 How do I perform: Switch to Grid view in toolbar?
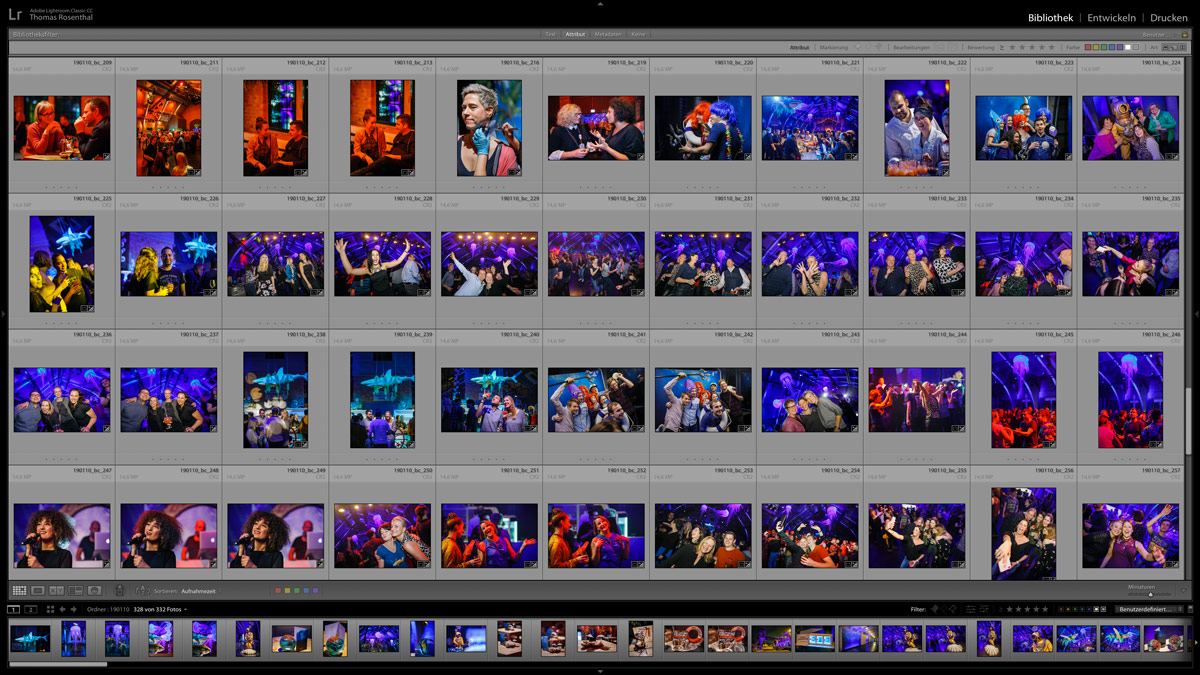19,591
